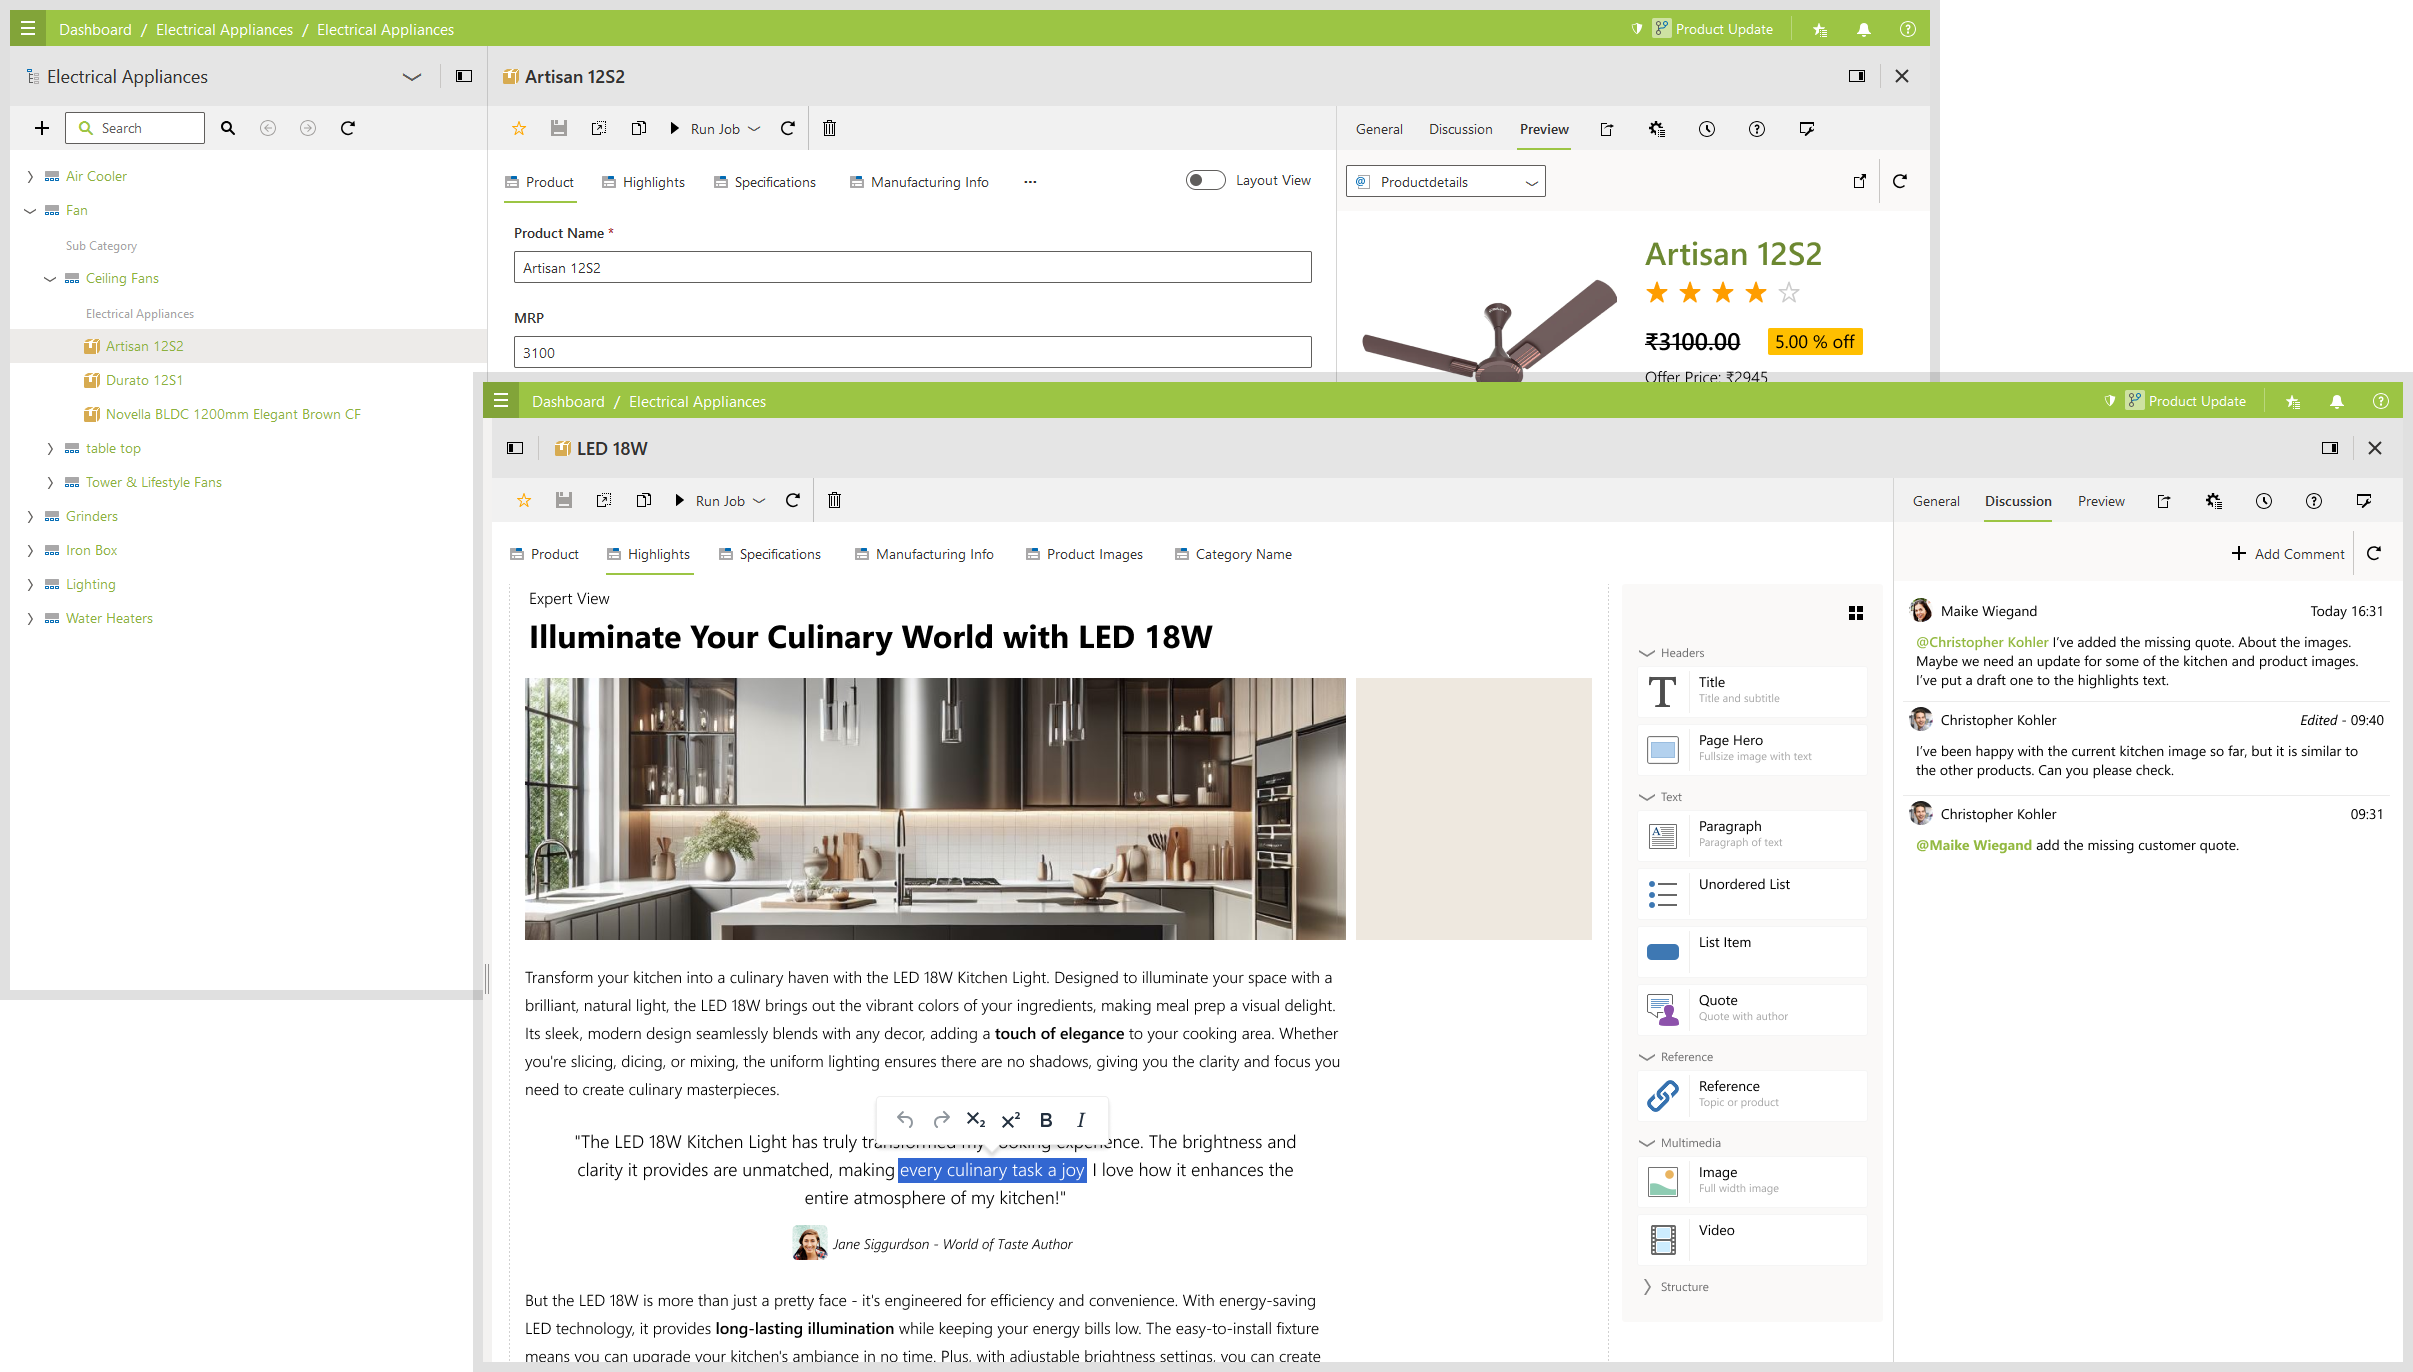Favorite Artisan 12S2 with star icon
Viewport: 2413px width, 1372px height.
[518, 128]
